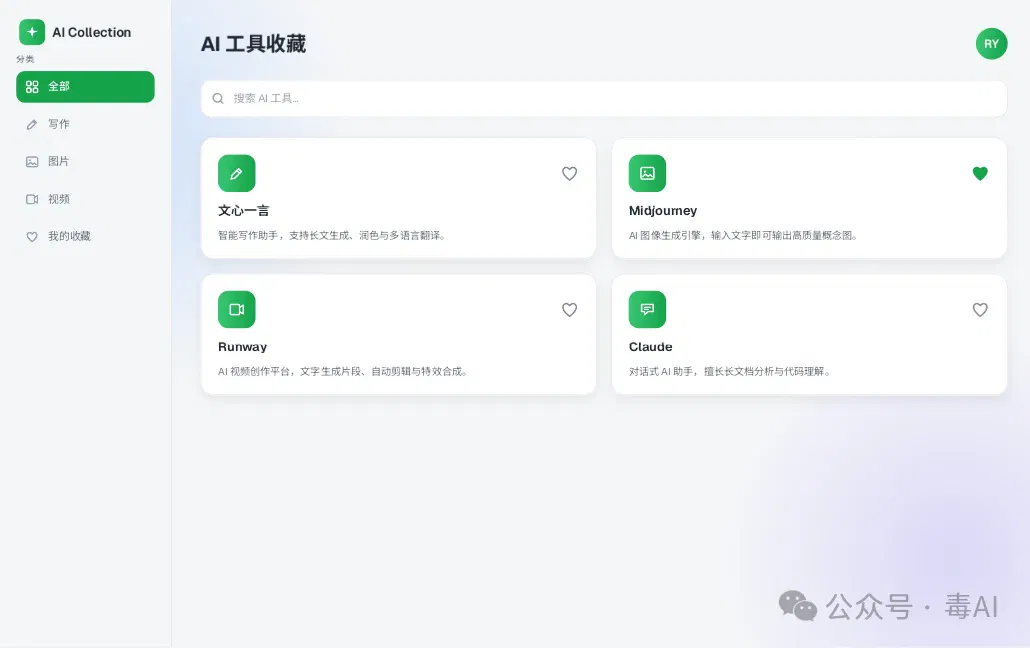Switch to the 图片 category
This screenshot has width=1030, height=648.
(85, 162)
